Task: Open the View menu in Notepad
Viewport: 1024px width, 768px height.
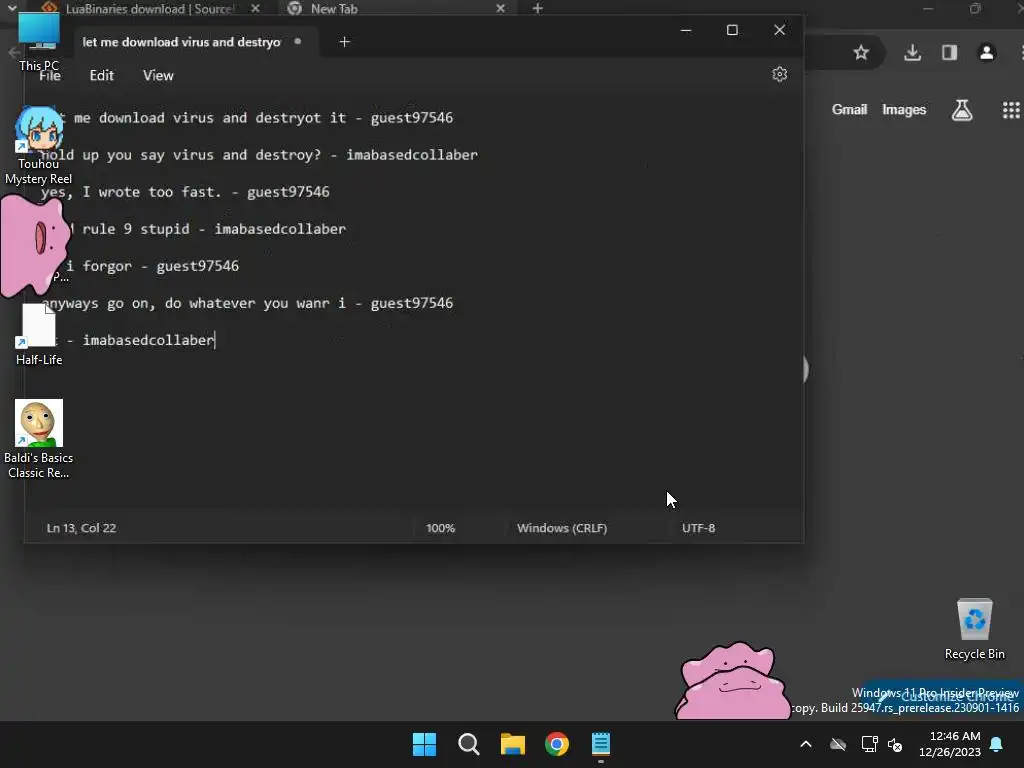Action: [158, 75]
